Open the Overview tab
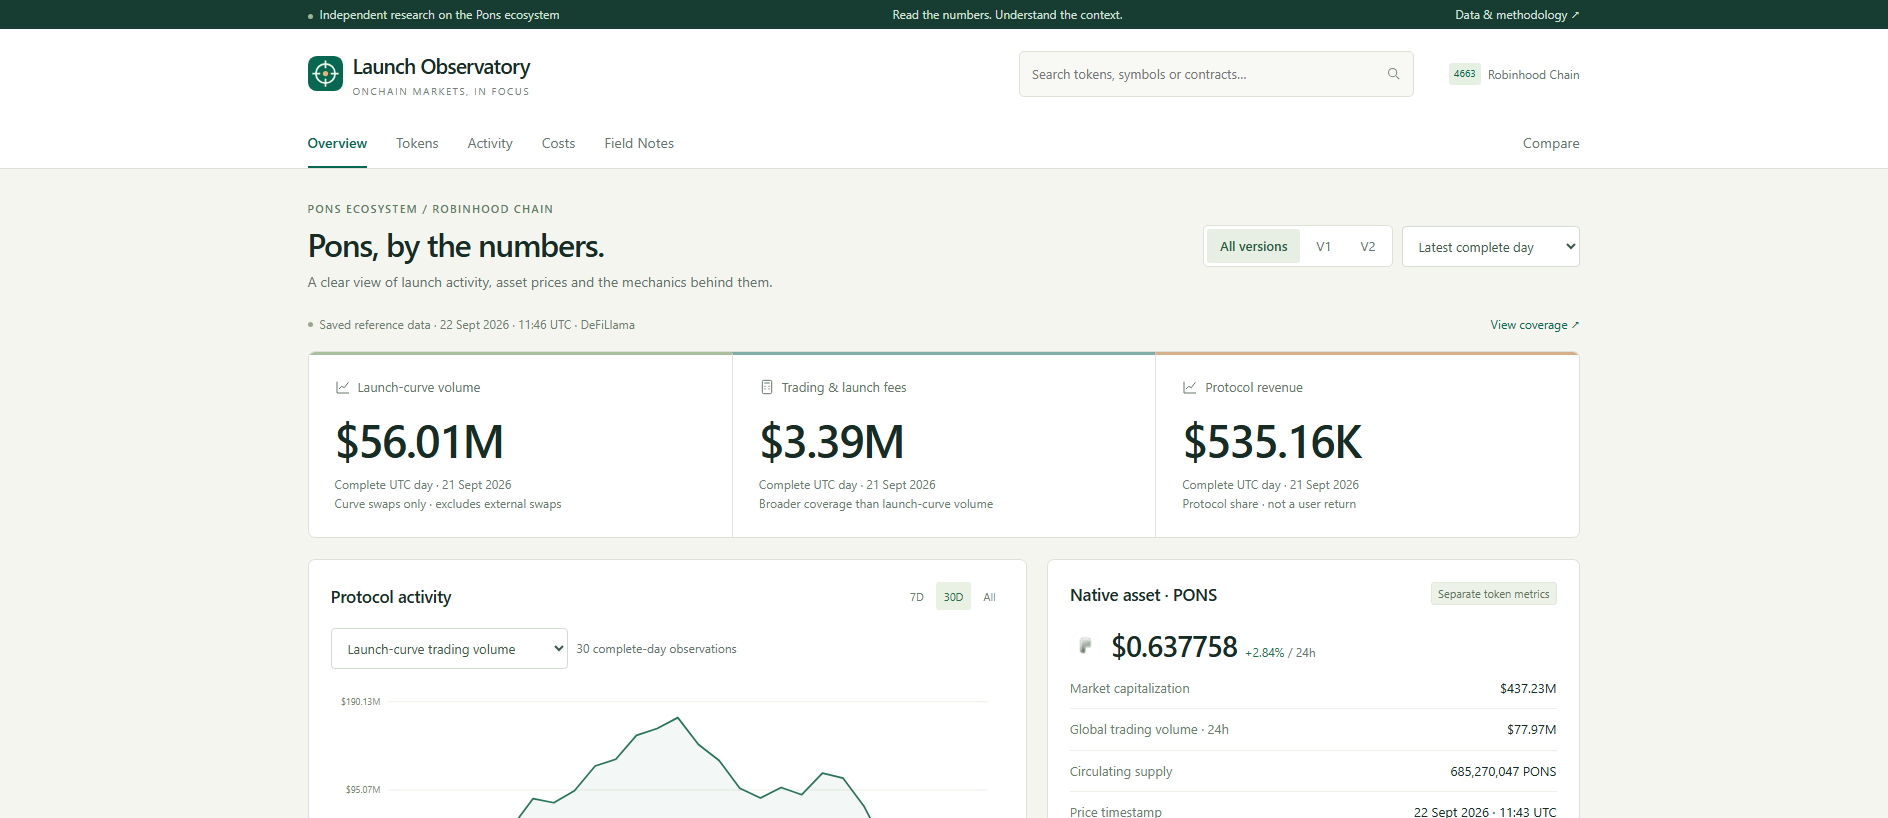1888x818 pixels. click(337, 144)
